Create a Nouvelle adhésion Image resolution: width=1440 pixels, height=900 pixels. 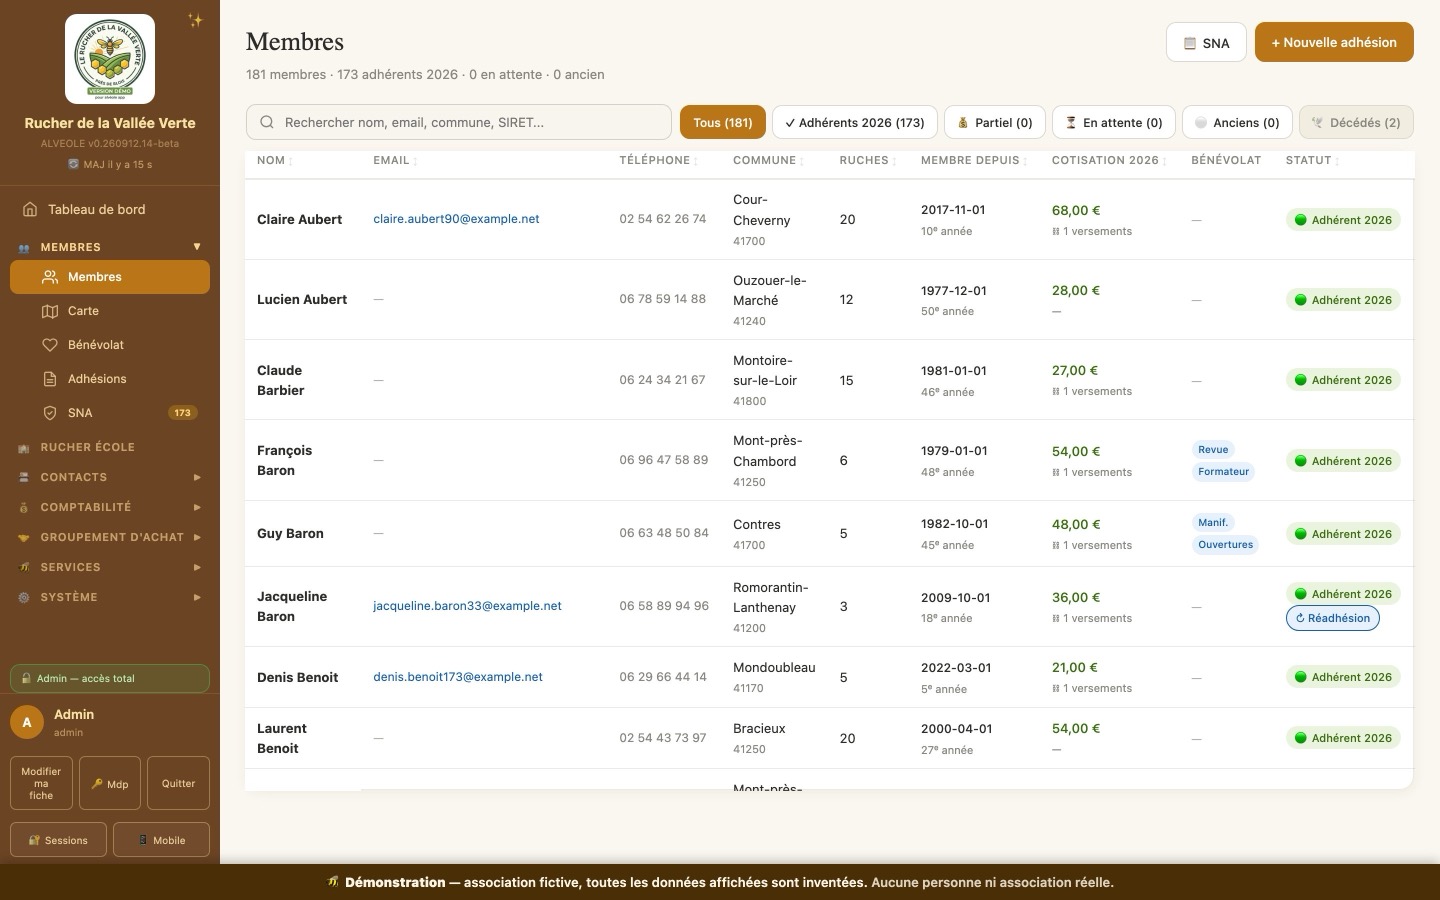coord(1334,42)
